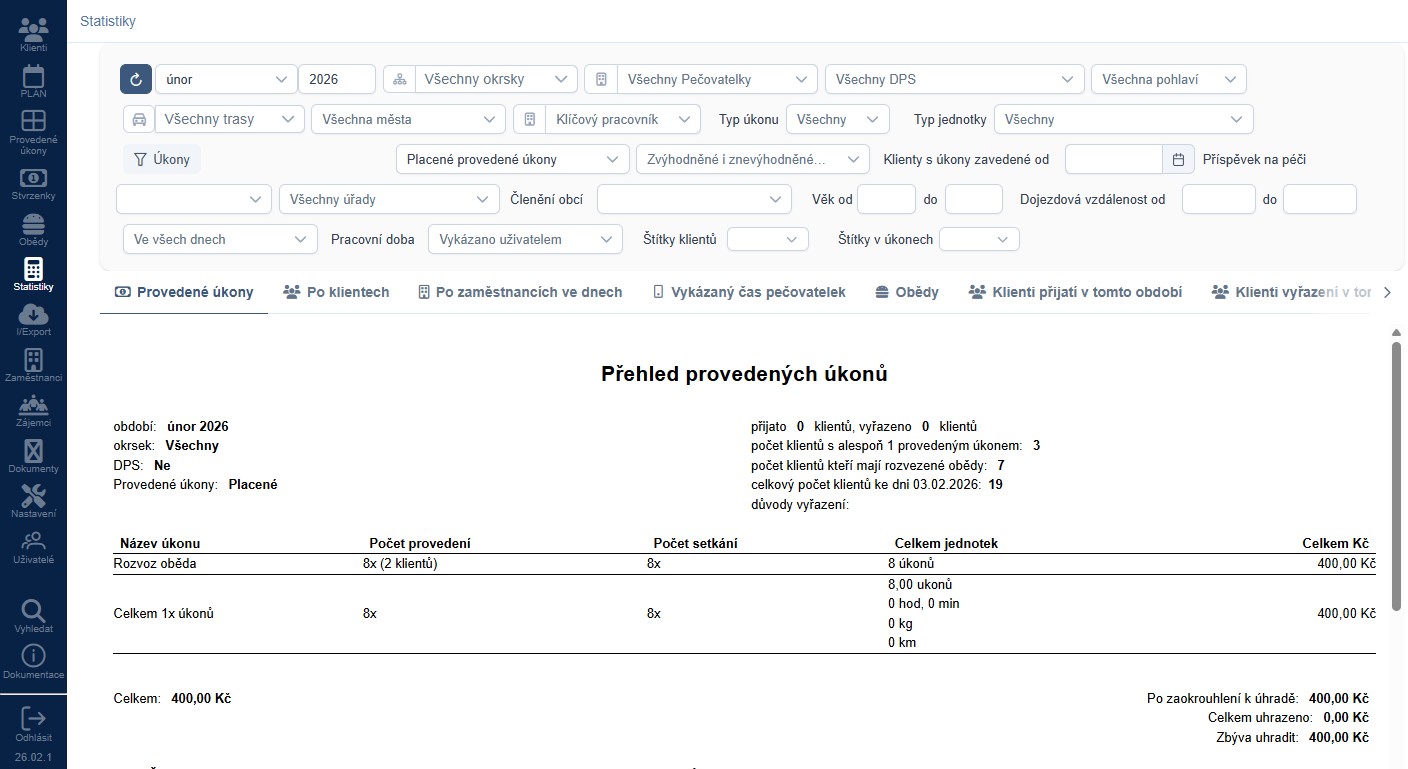This screenshot has height=769, width=1408.
Task: Open the Všechny okrsky dropdown
Action: tap(496, 79)
